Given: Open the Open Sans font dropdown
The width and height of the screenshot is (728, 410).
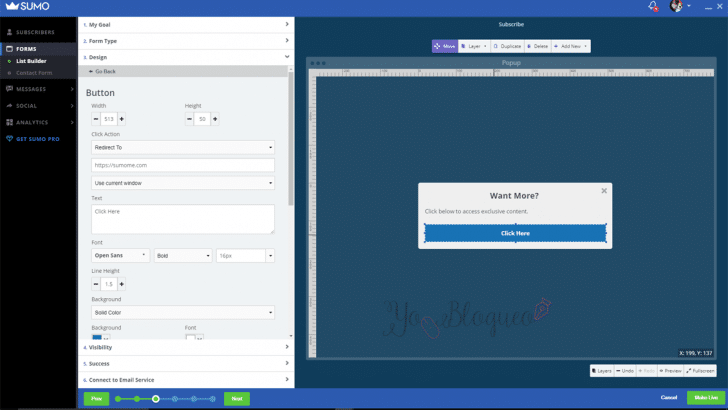Looking at the screenshot, I should (x=120, y=255).
